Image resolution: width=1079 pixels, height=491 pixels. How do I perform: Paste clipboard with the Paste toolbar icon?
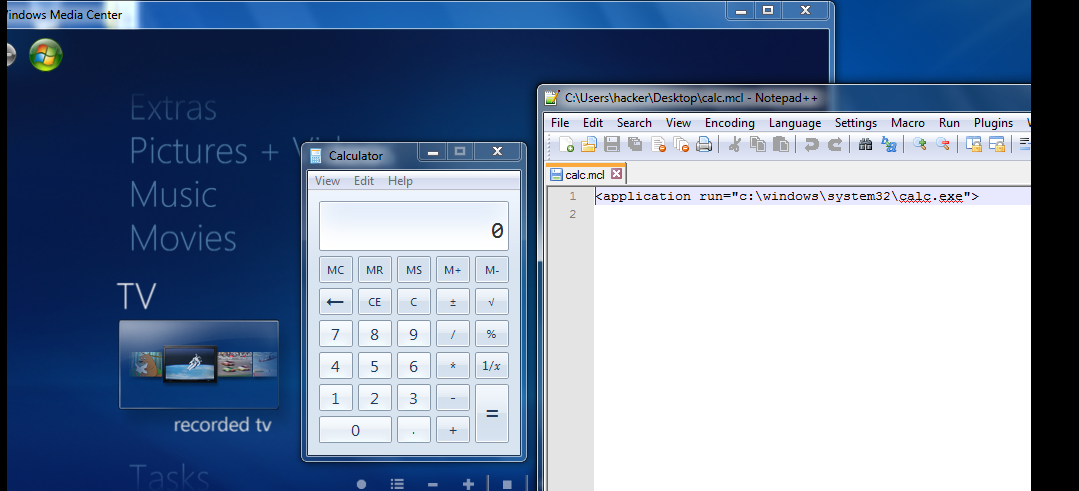[780, 144]
